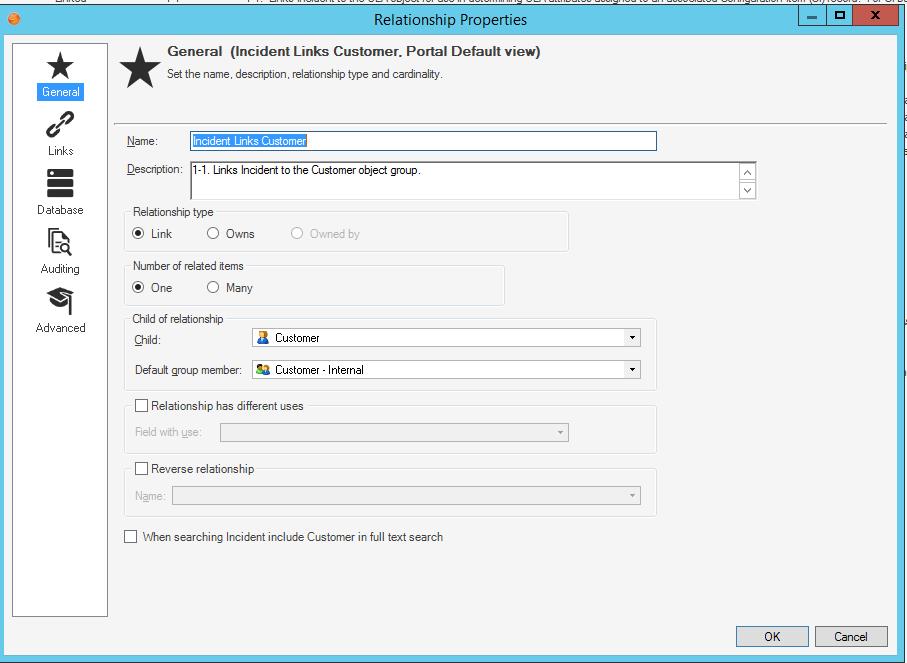Open the Default group member dropdown

pos(631,369)
